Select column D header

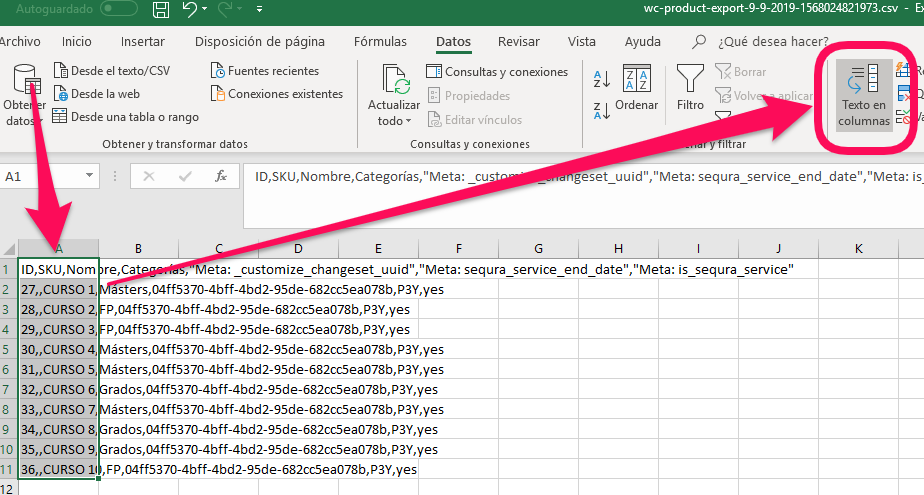298,249
